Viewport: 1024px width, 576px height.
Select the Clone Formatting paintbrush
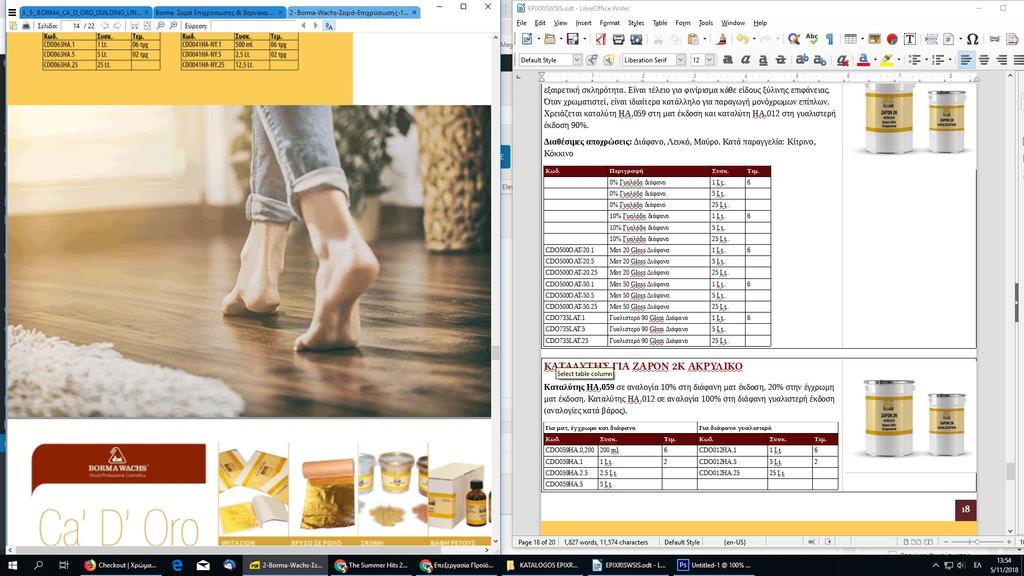click(722, 40)
